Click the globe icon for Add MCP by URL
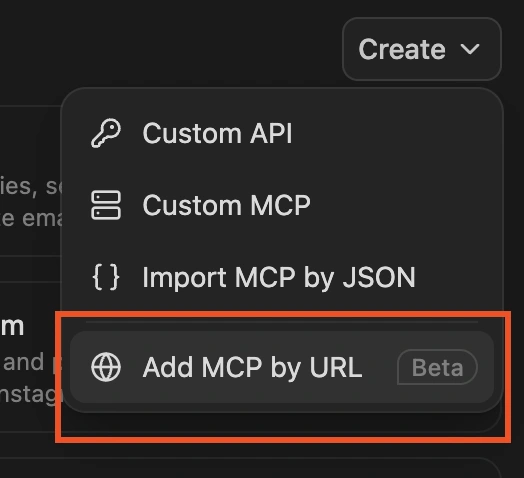The image size is (524, 478). [x=106, y=367]
